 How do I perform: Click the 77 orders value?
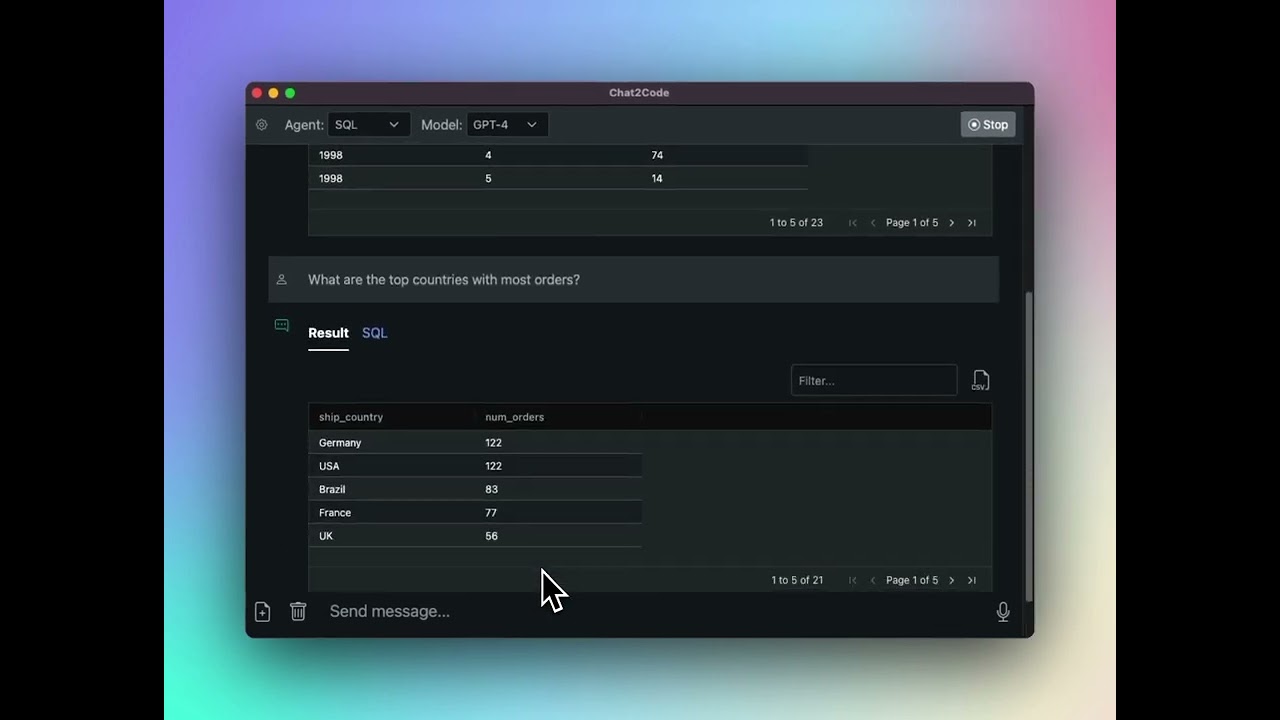491,513
